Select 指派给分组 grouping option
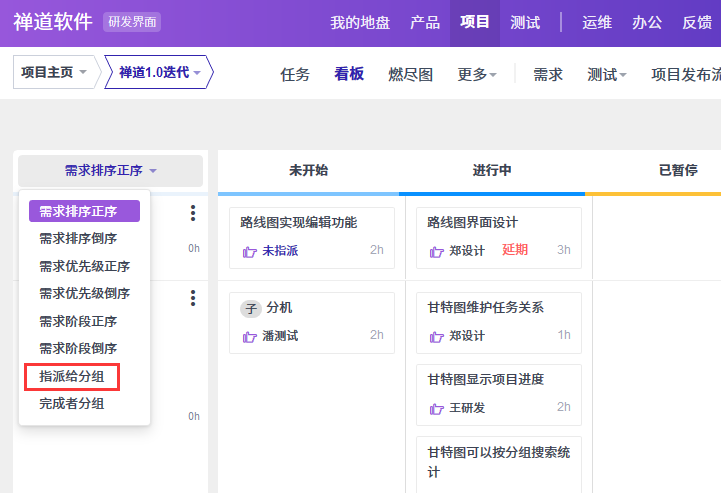Screen dimensions: 721x493 [71, 377]
